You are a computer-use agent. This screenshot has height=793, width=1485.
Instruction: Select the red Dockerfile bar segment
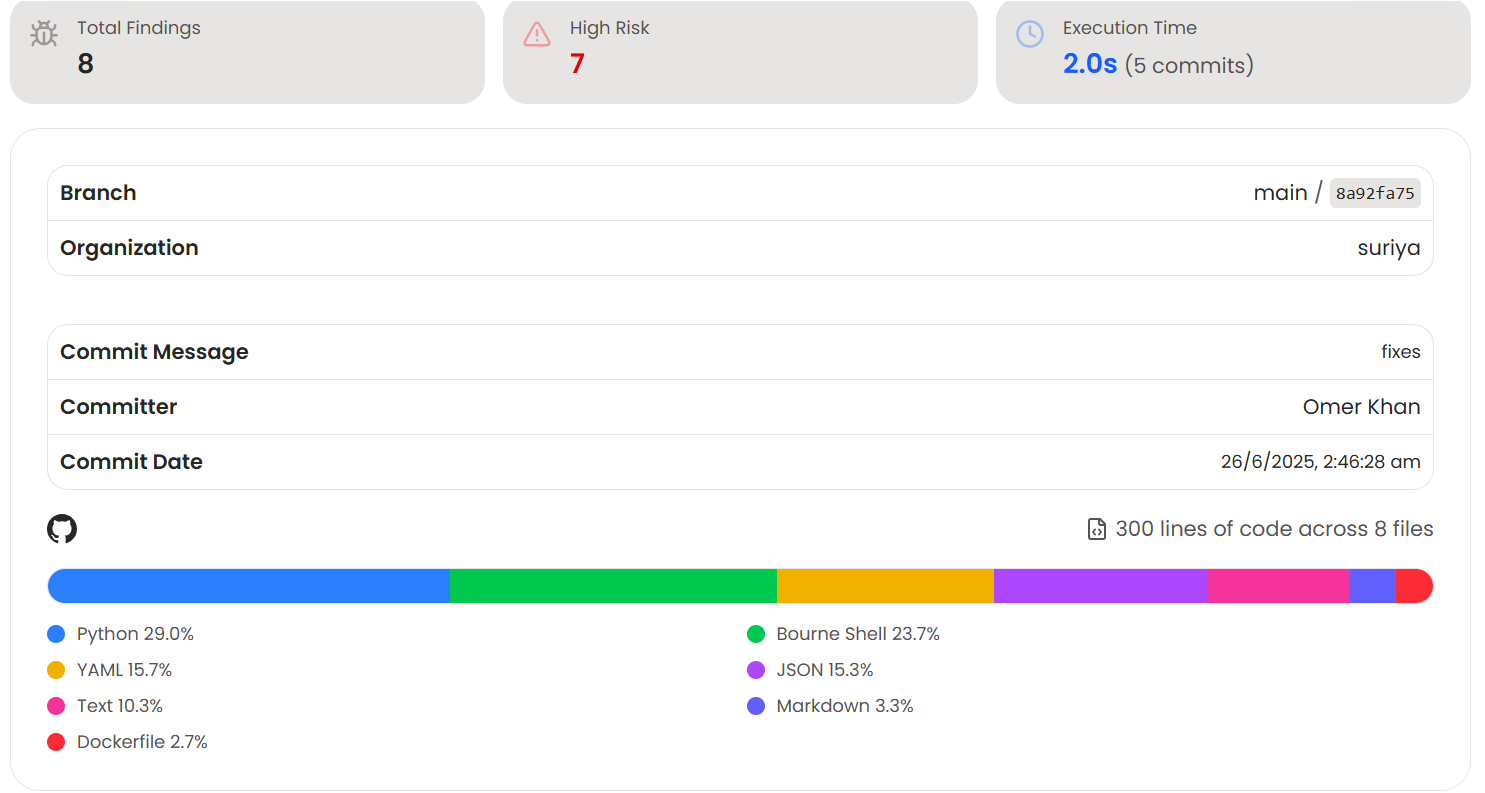point(1414,586)
